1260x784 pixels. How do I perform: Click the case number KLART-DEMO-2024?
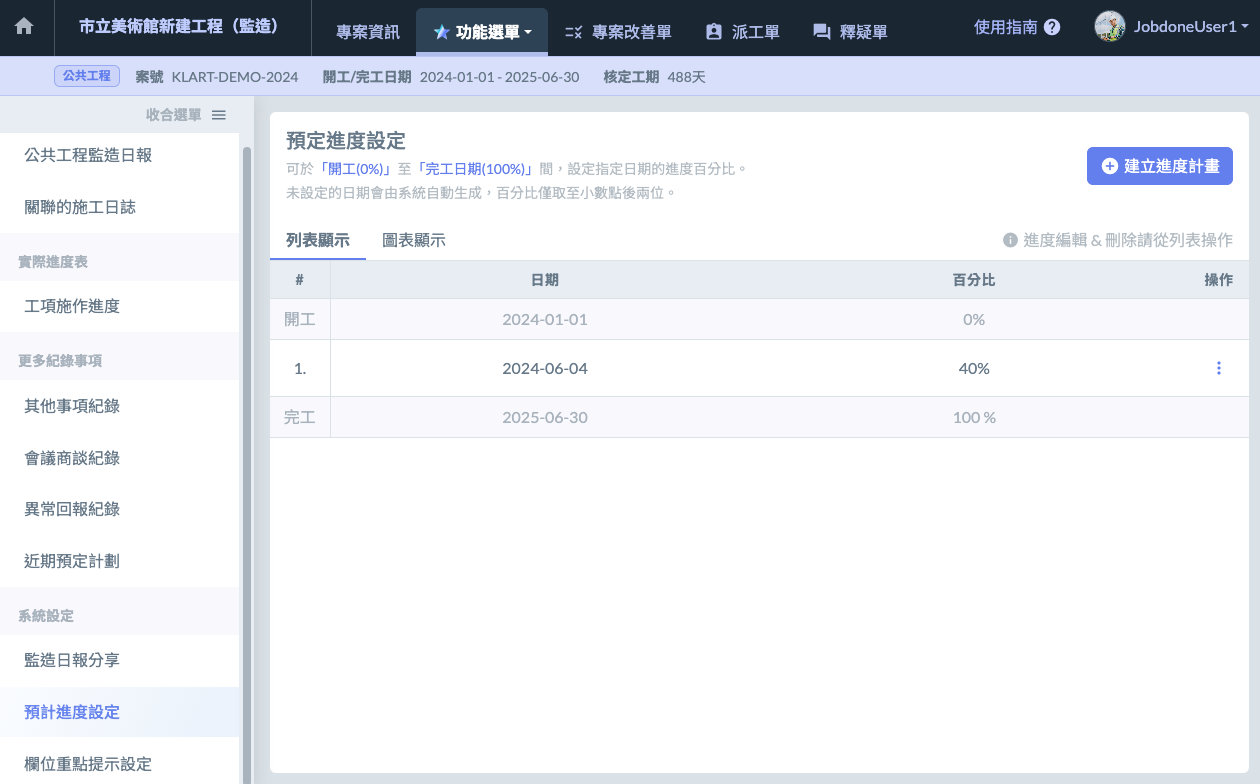pos(235,76)
